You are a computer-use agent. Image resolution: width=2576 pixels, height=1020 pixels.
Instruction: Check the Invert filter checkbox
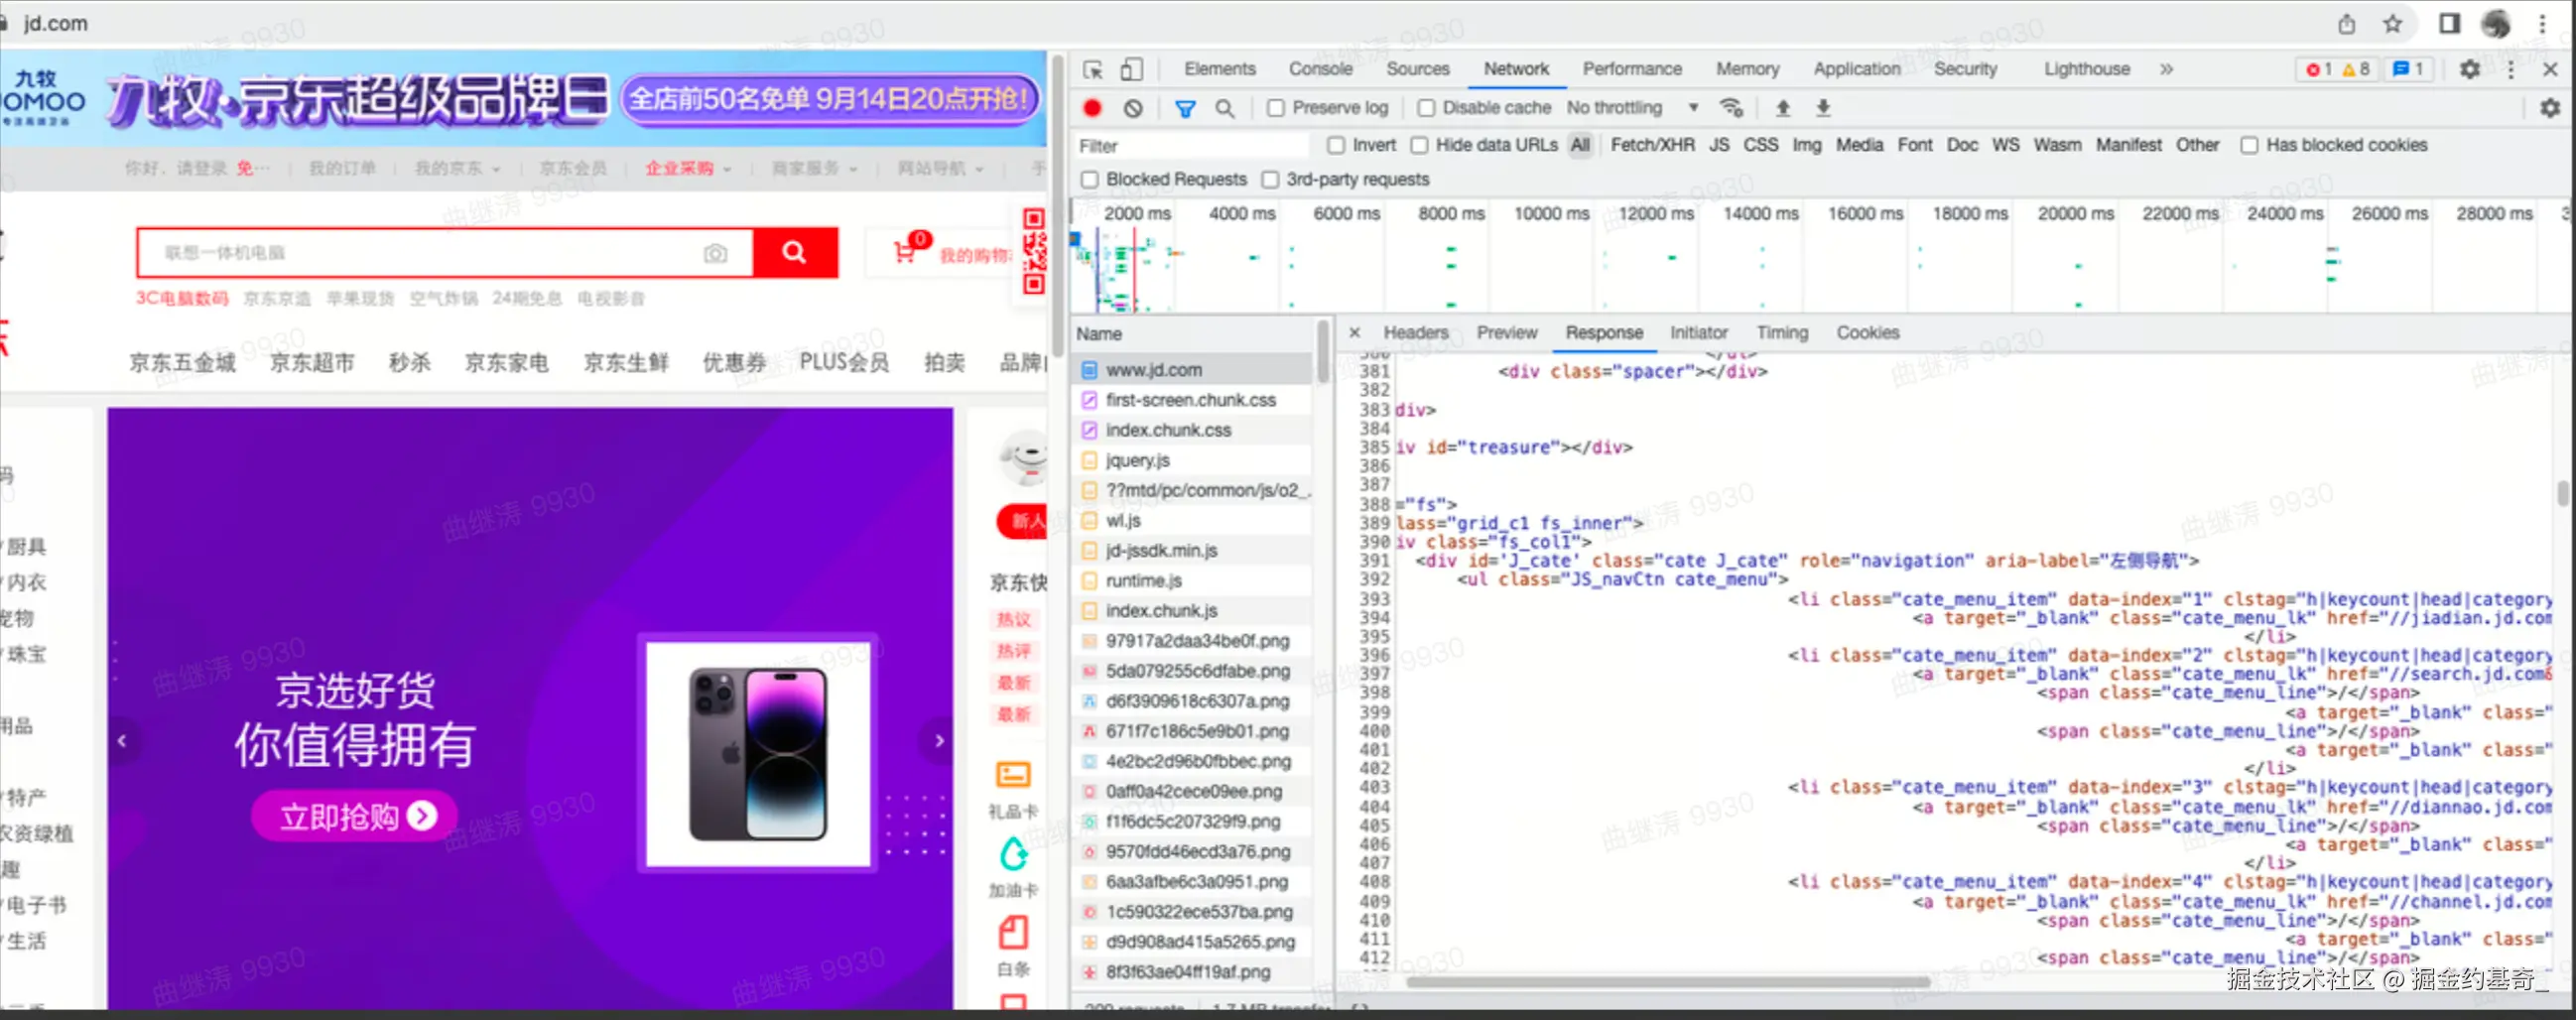point(1335,145)
